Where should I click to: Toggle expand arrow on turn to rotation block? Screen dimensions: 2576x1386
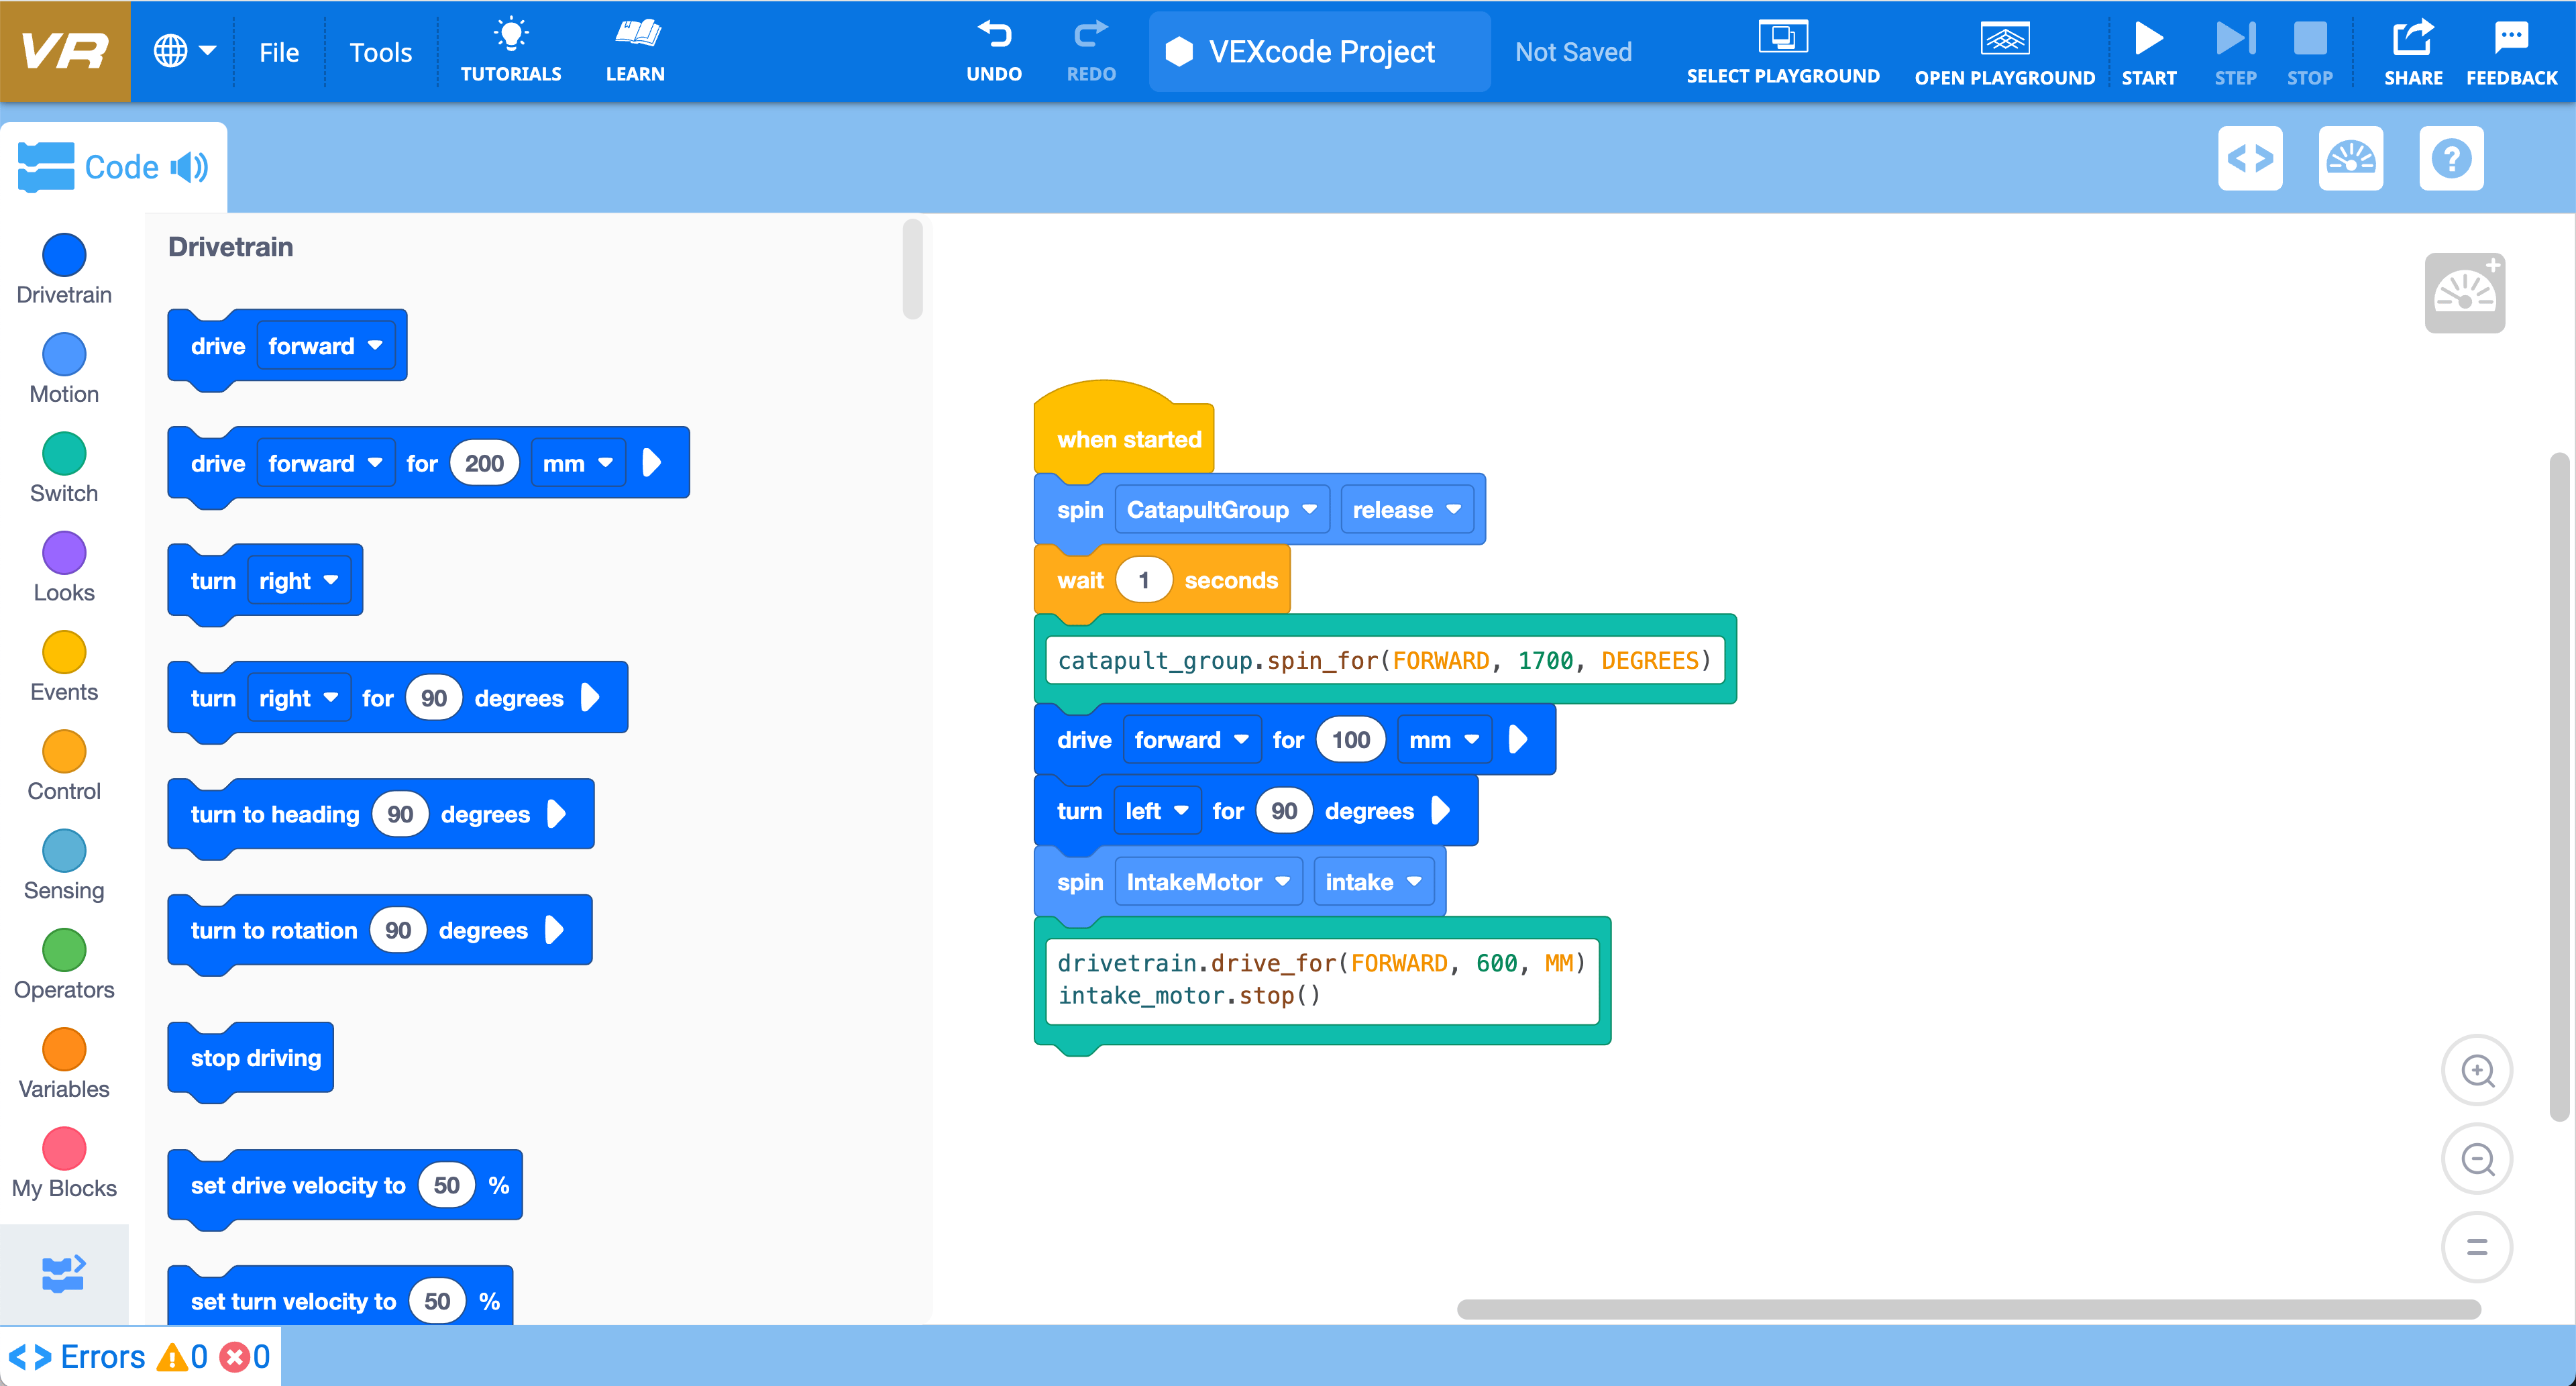pyautogui.click(x=555, y=930)
